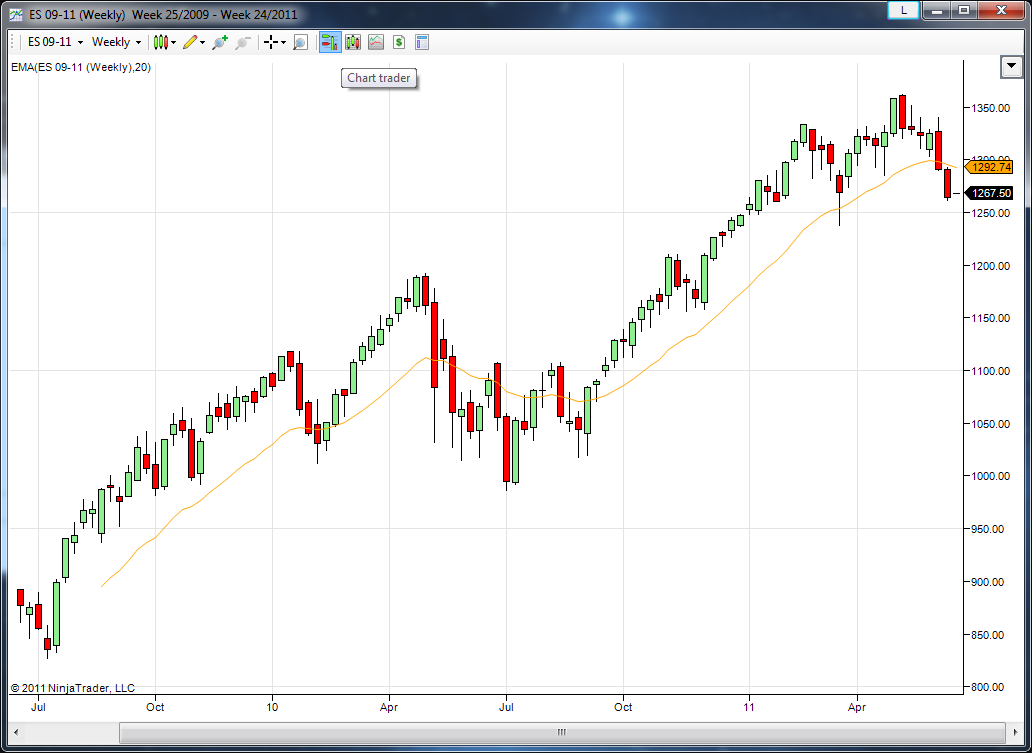Click the 1000.00 price axis label
The image size is (1032, 753).
pos(991,476)
